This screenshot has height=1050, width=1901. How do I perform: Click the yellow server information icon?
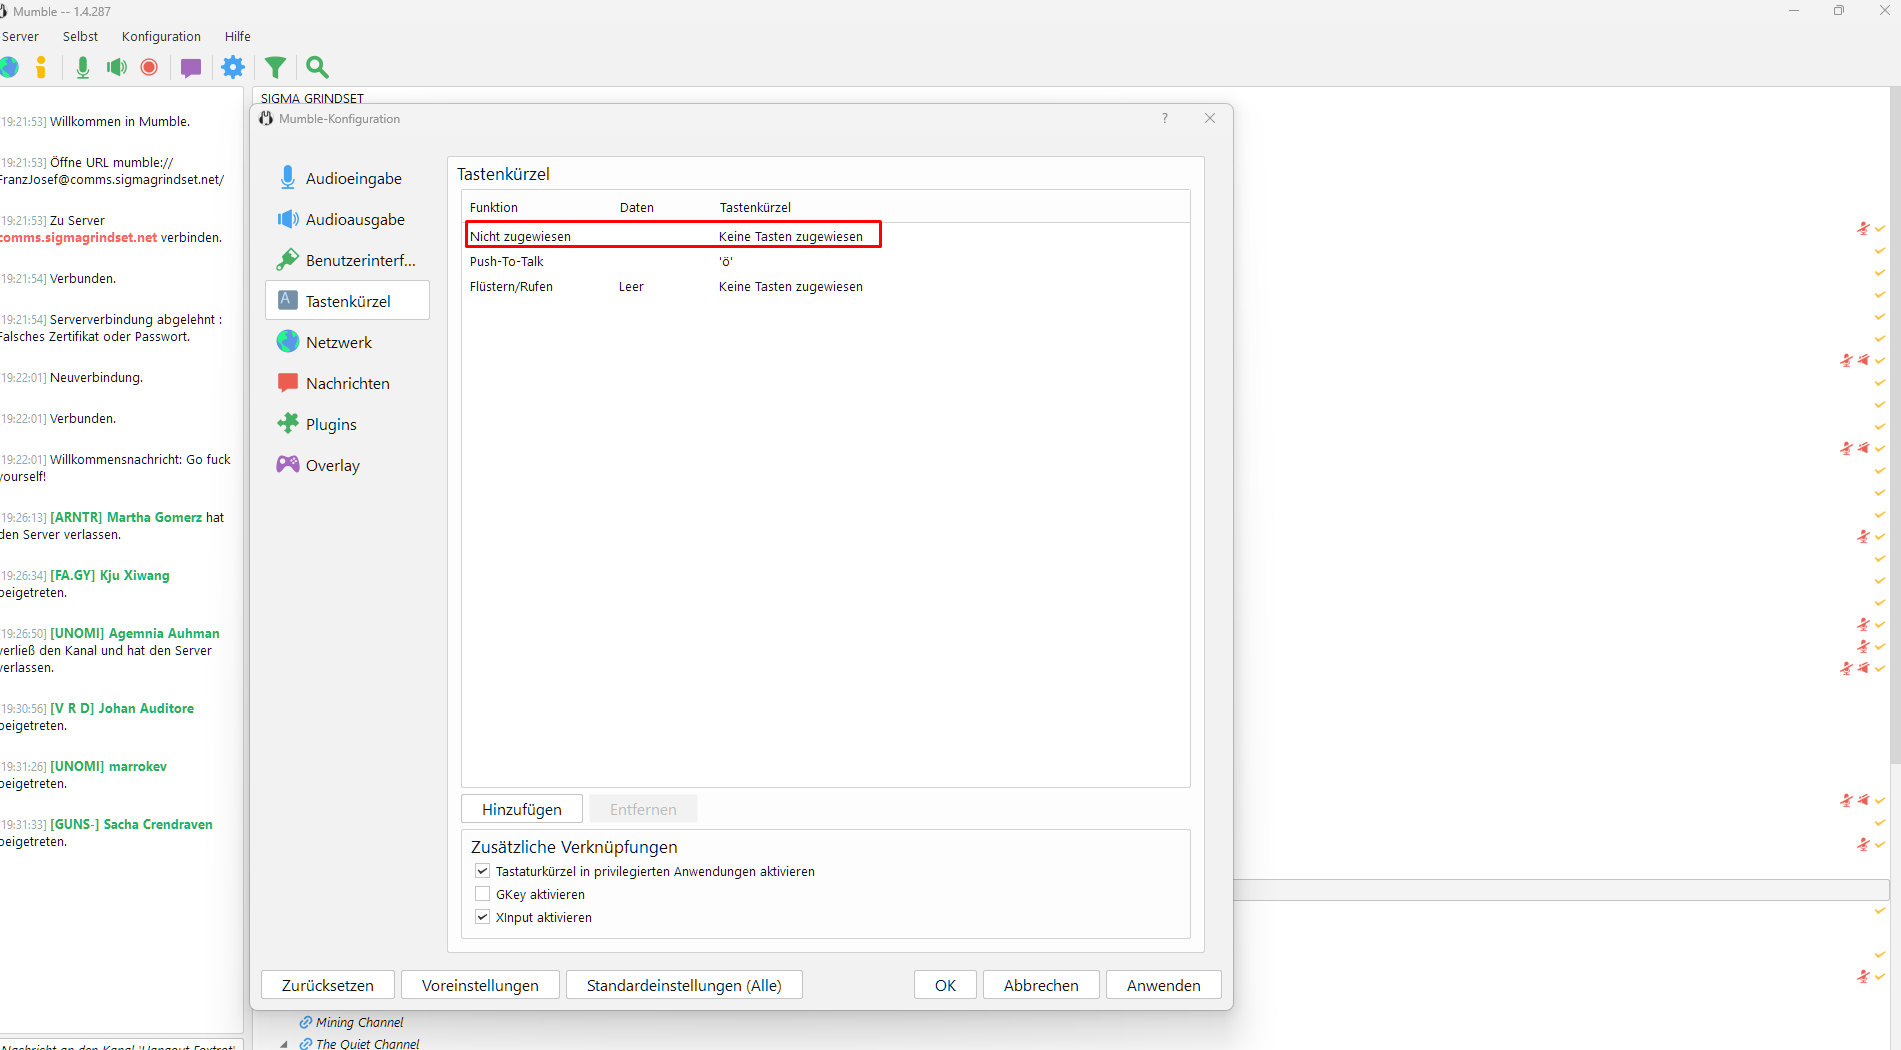click(41, 67)
